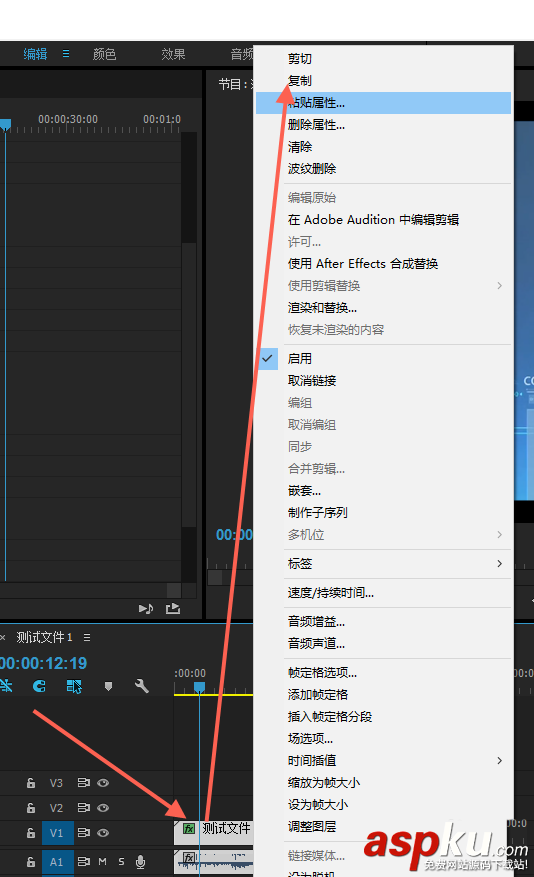This screenshot has width=534, height=877.
Task: Toggle lock on track V1
Action: [x=31, y=833]
